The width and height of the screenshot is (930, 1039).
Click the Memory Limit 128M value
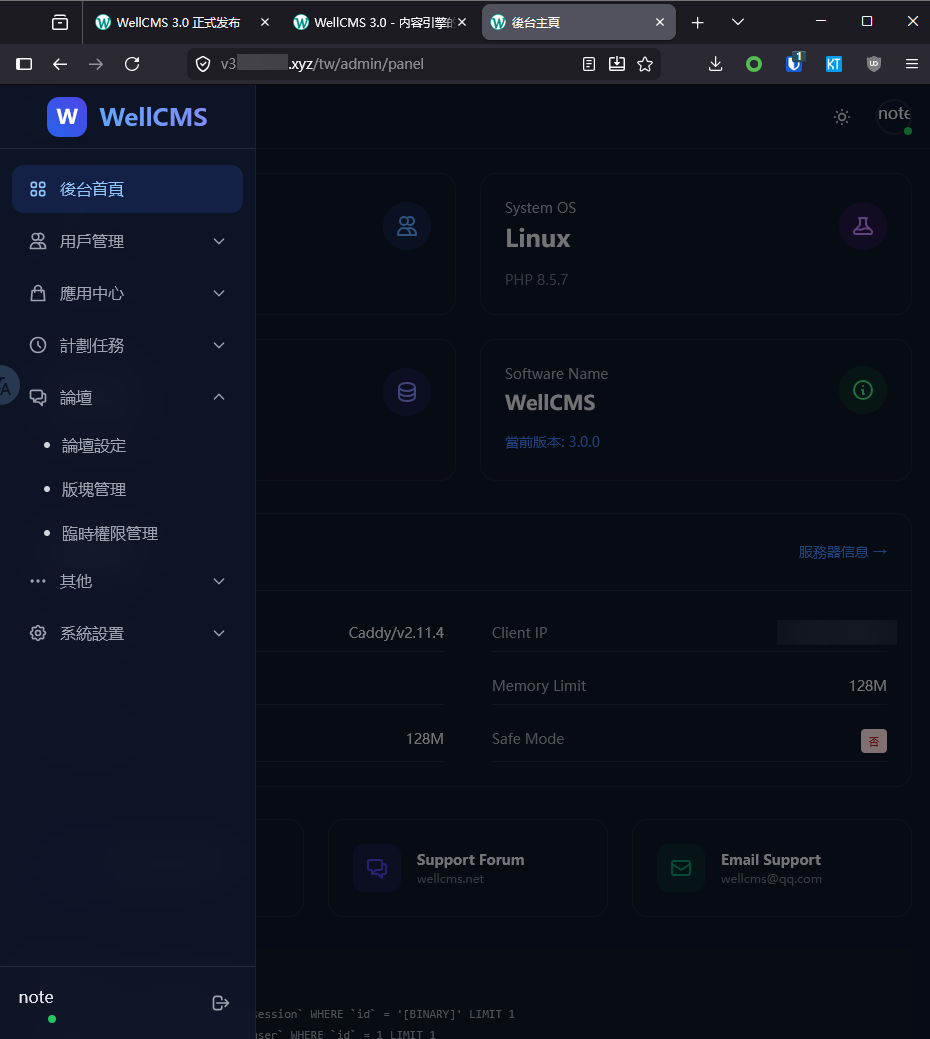[x=868, y=686]
